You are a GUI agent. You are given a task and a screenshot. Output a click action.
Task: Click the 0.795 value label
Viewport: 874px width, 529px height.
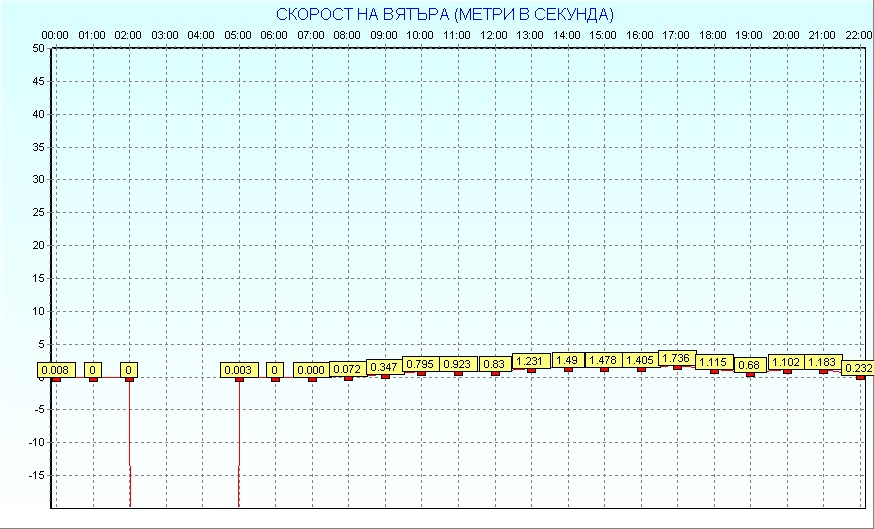(421, 364)
